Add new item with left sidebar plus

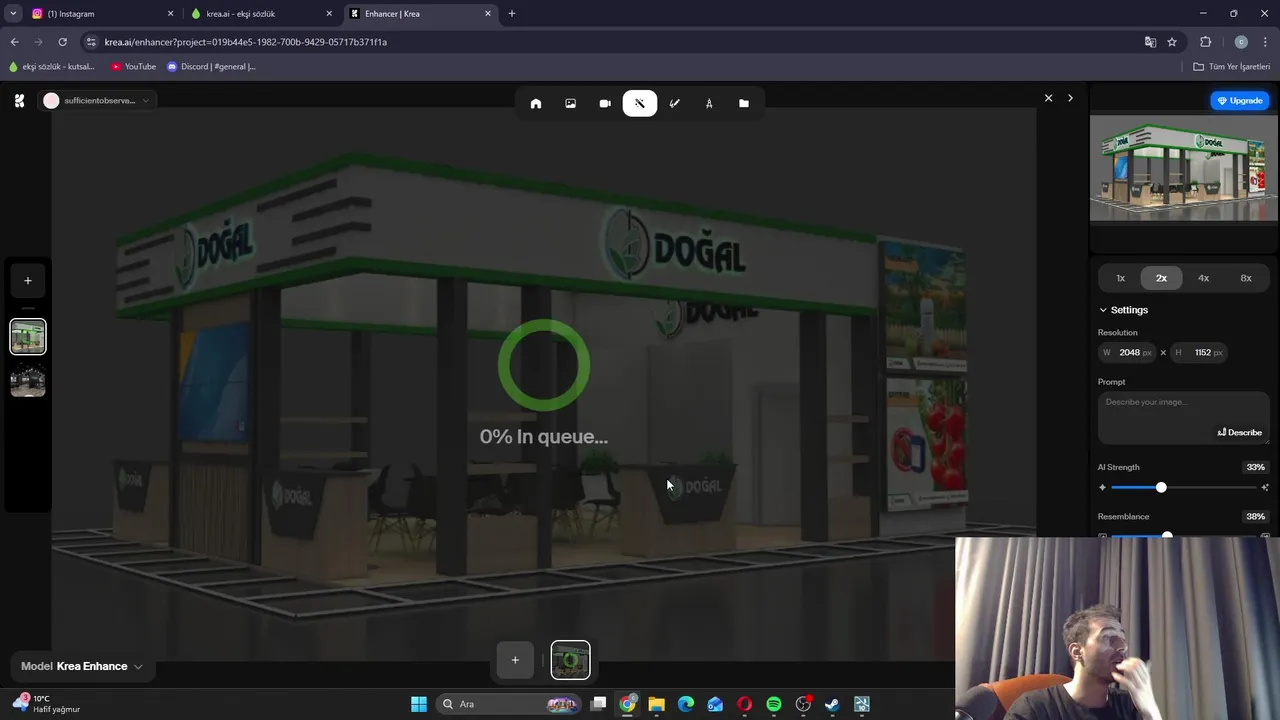(x=28, y=281)
